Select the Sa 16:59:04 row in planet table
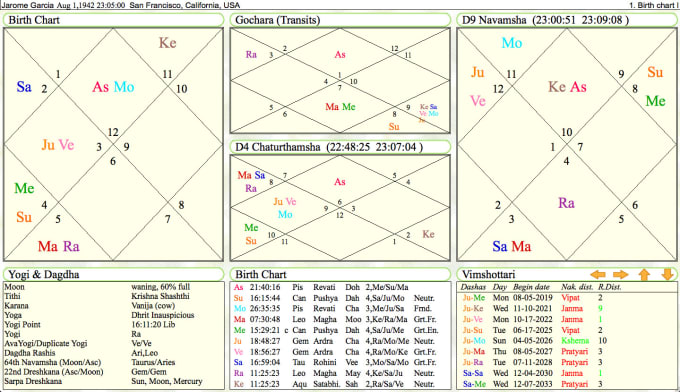This screenshot has width=680, height=392. tap(340, 363)
